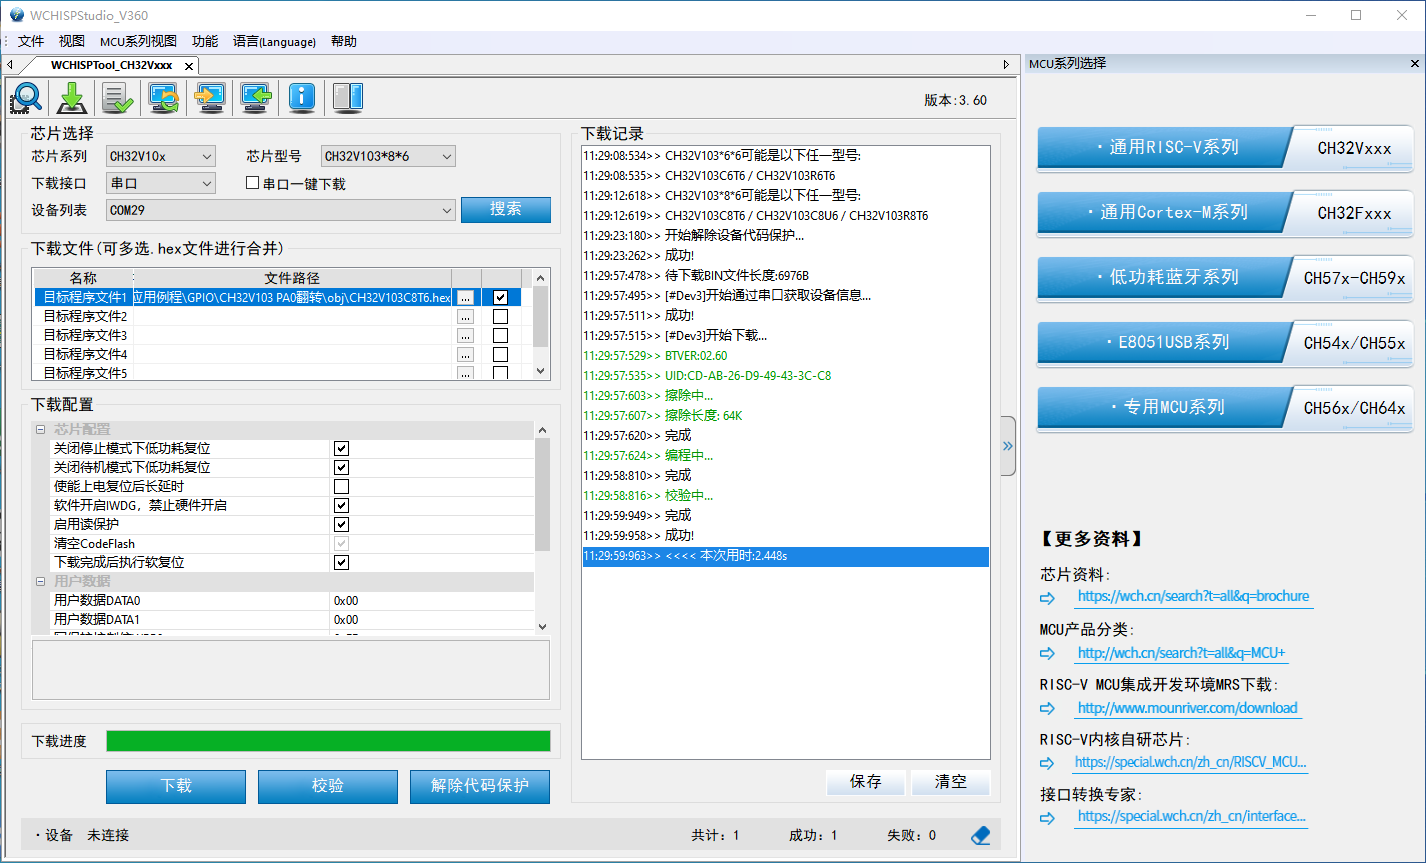Enable 使能上电复位后长延时 checkbox

point(341,487)
